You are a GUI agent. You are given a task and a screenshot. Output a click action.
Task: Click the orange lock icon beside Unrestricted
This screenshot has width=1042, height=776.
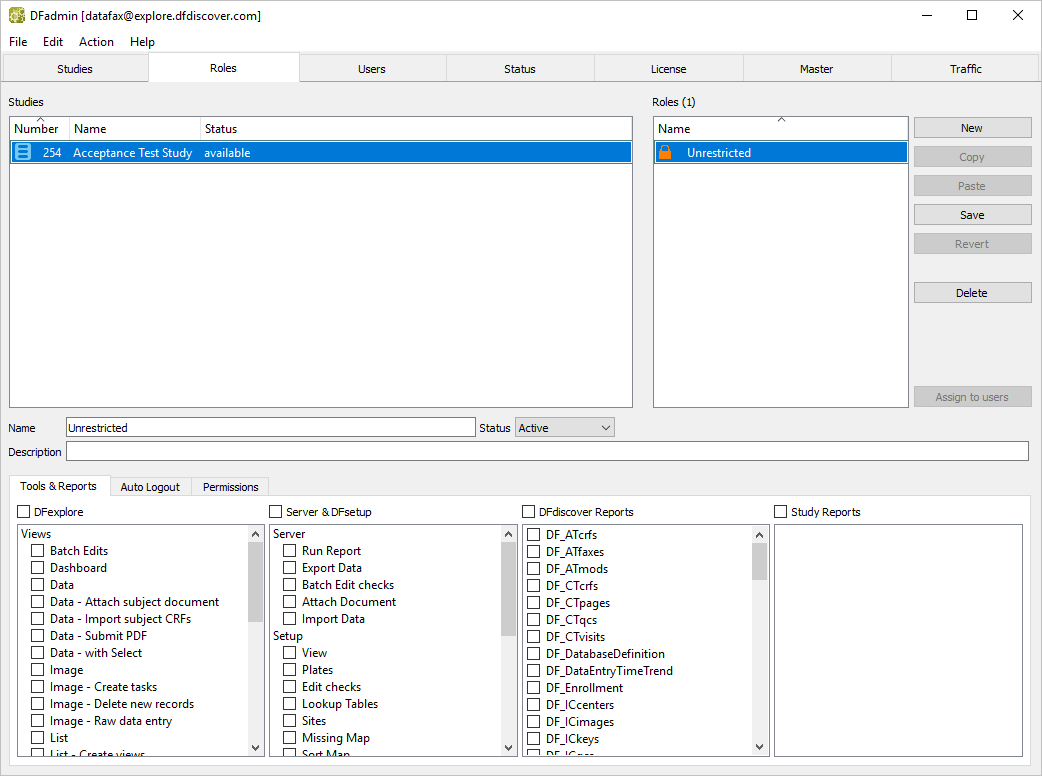[x=665, y=153]
